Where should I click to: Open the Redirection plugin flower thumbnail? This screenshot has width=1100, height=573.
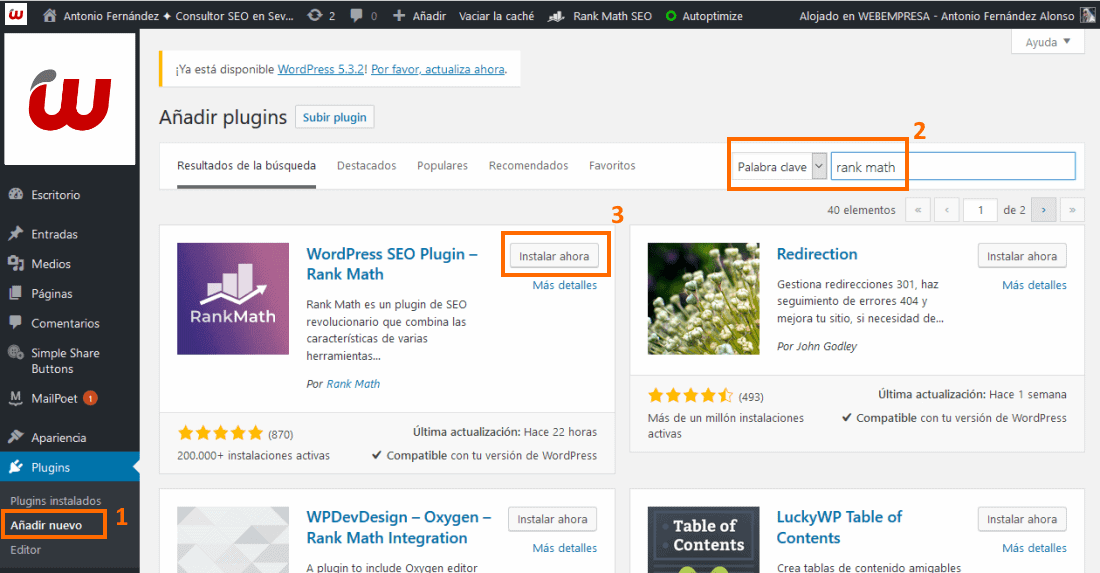(x=703, y=299)
